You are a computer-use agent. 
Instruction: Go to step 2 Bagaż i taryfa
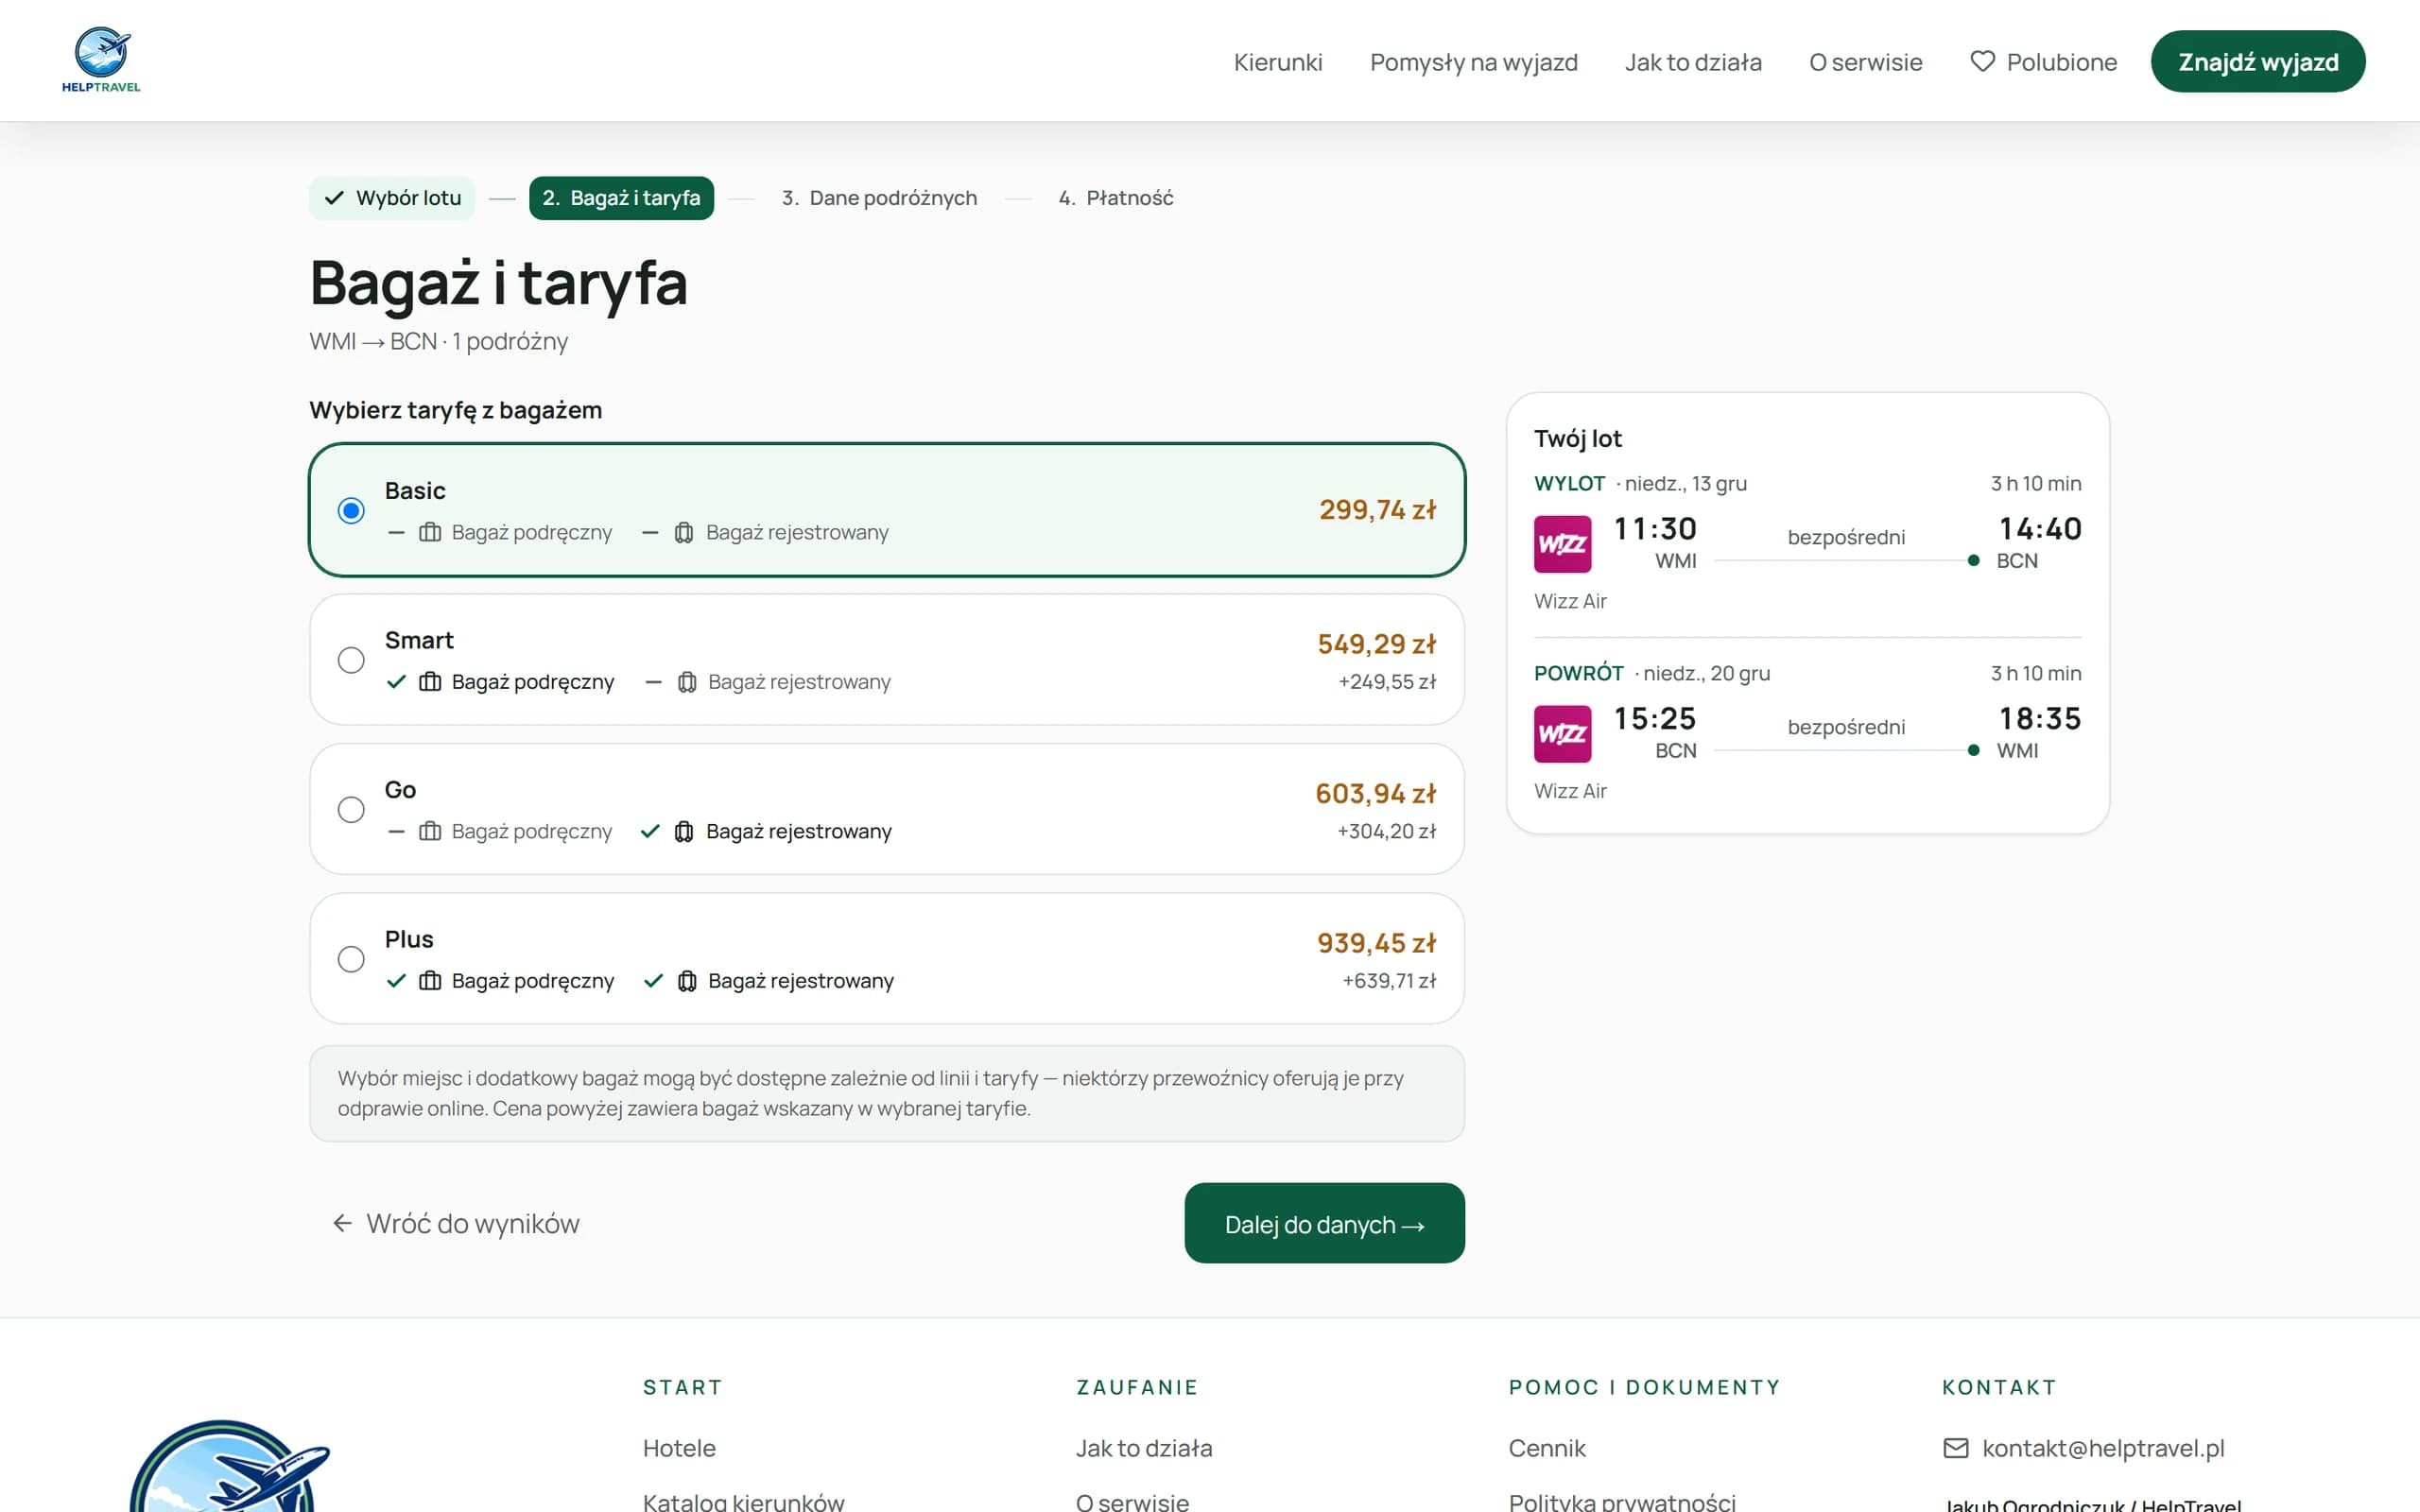tap(621, 198)
